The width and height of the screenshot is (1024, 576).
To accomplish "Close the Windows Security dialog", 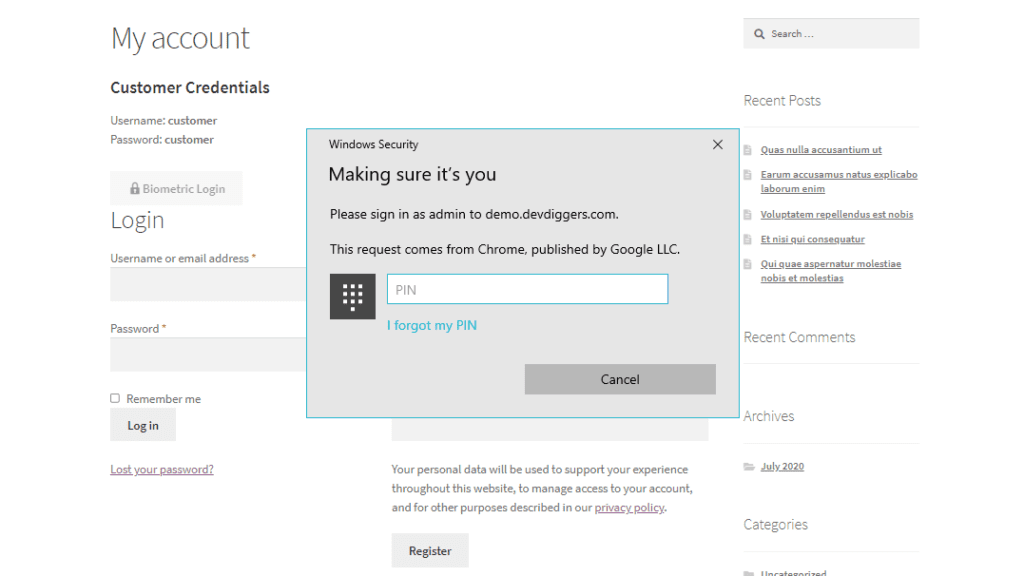I will point(718,144).
